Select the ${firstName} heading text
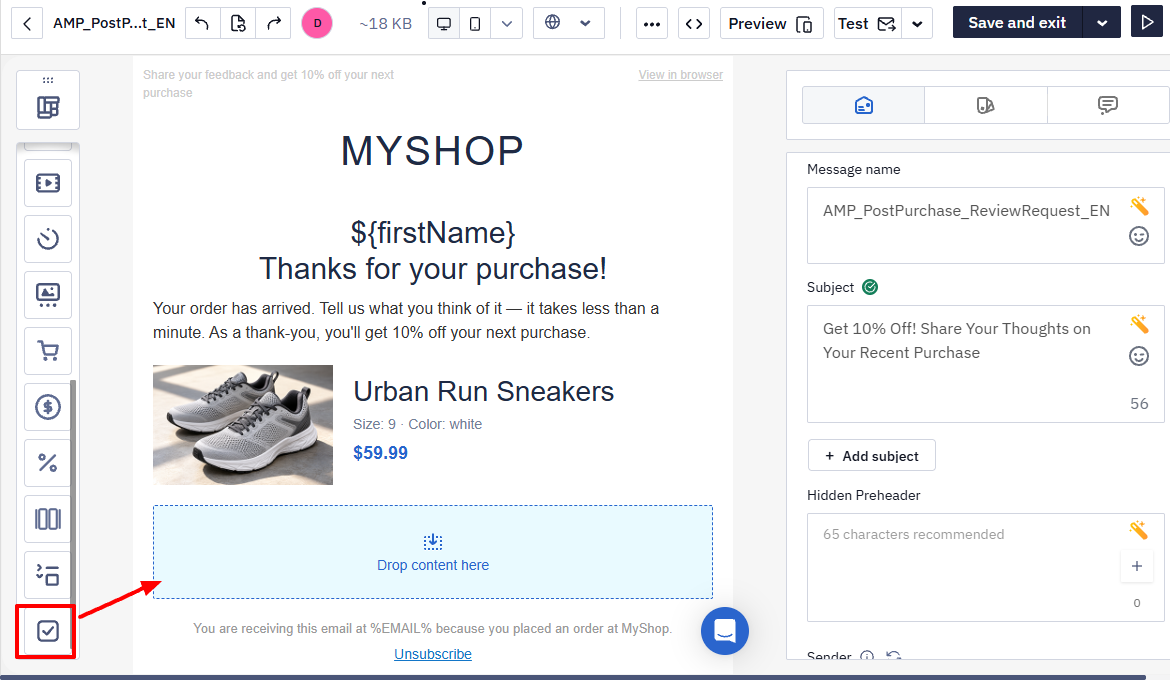Viewport: 1170px width, 680px height. [x=433, y=233]
